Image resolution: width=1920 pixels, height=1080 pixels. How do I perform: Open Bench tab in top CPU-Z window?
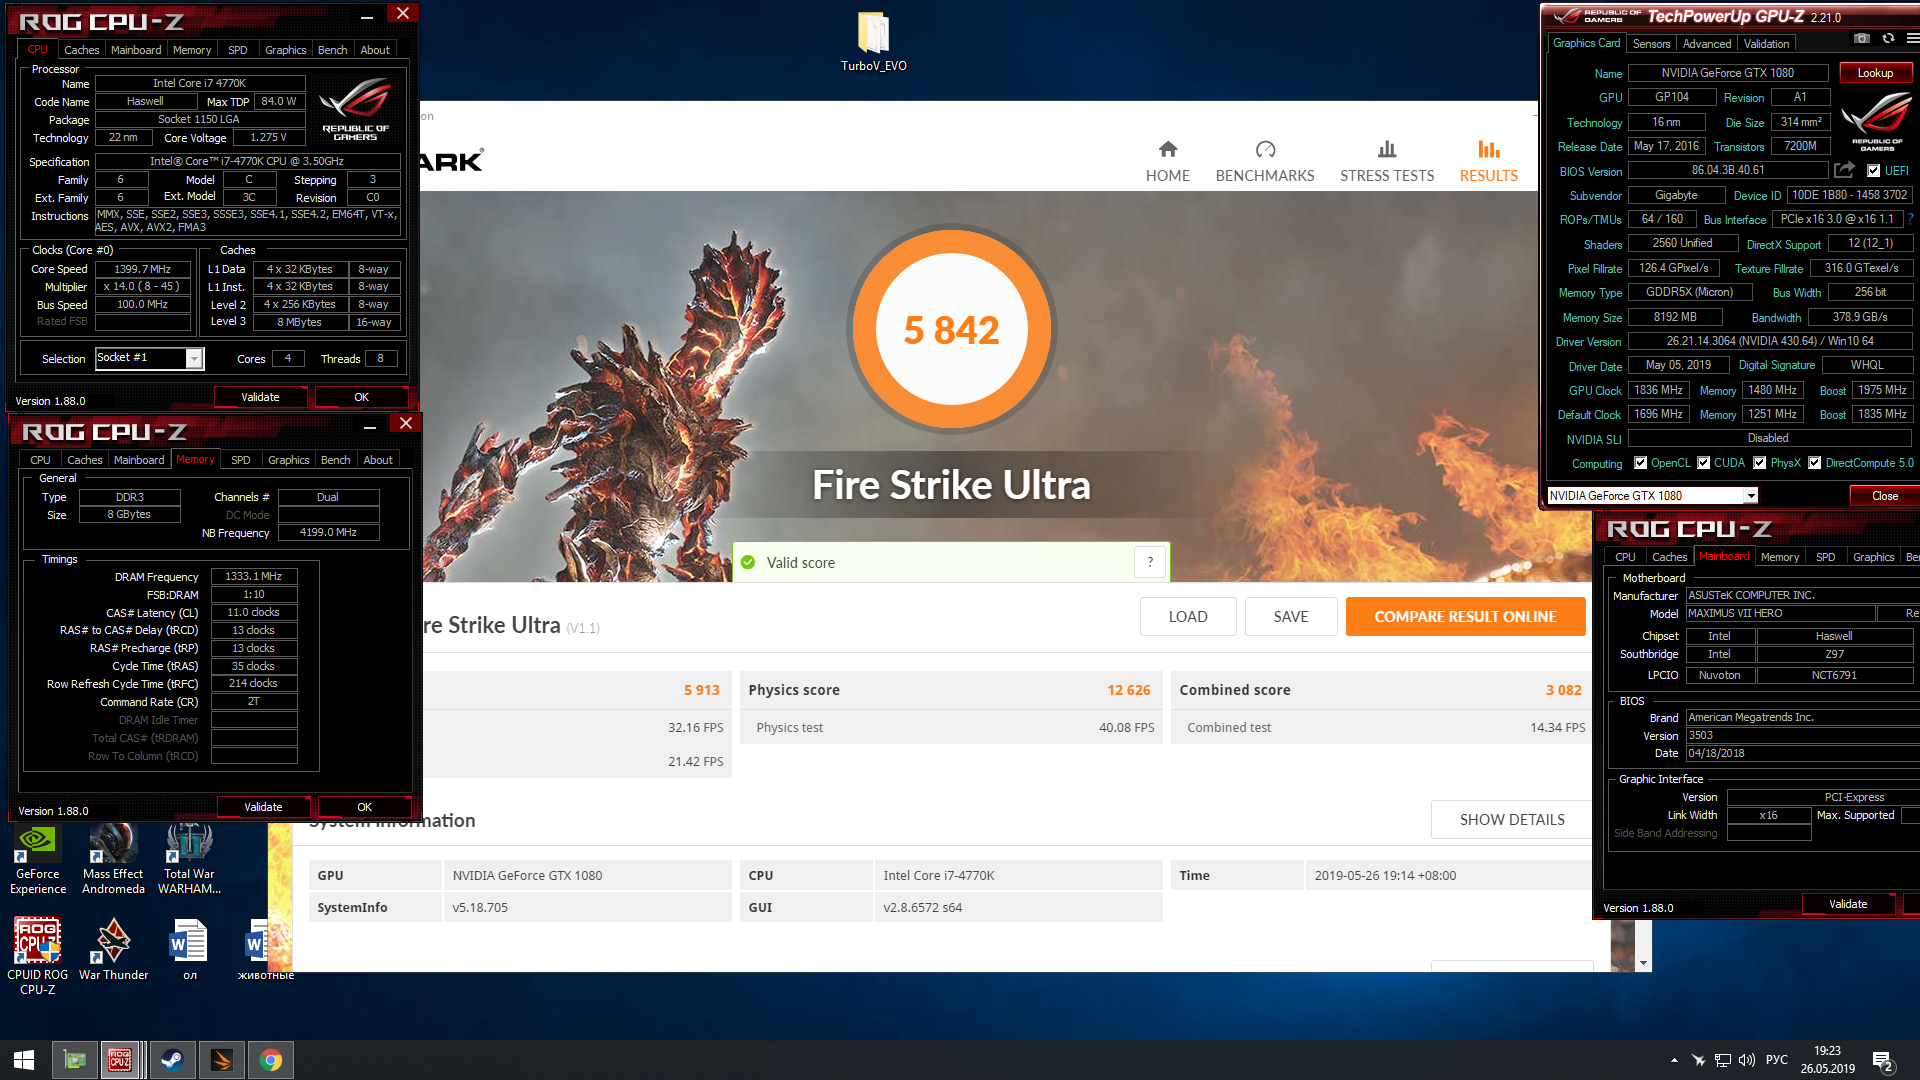coord(332,50)
